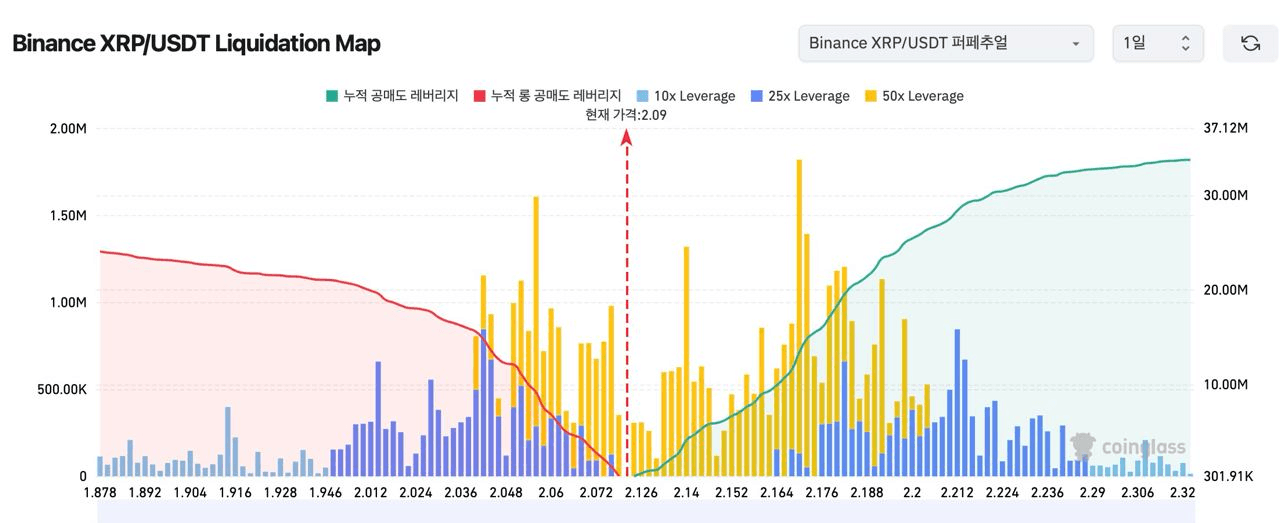This screenshot has width=1280, height=523.
Task: Click the refresh icon button
Action: 1250,43
